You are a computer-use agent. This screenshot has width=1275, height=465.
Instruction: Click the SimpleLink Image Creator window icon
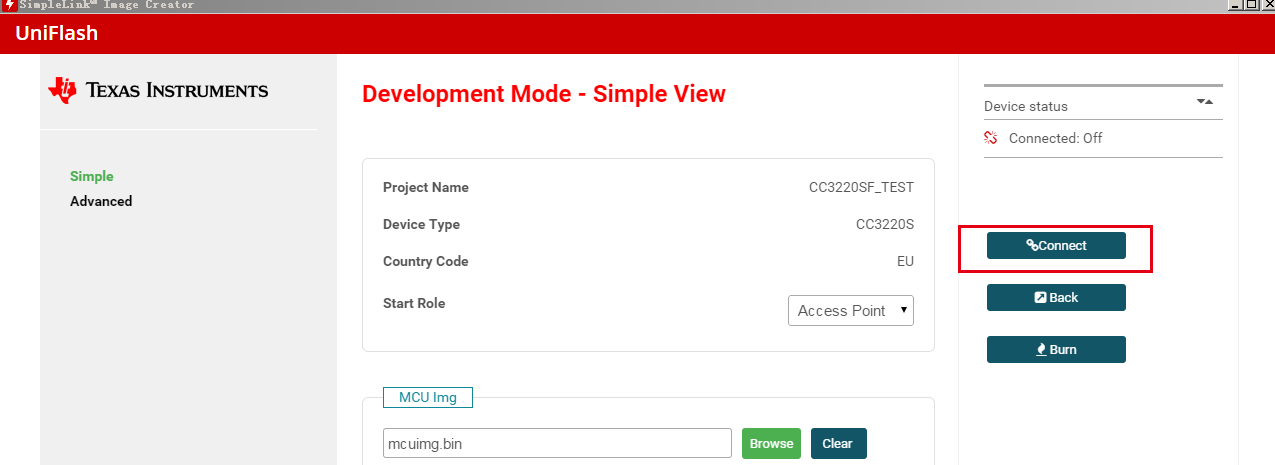click(8, 5)
